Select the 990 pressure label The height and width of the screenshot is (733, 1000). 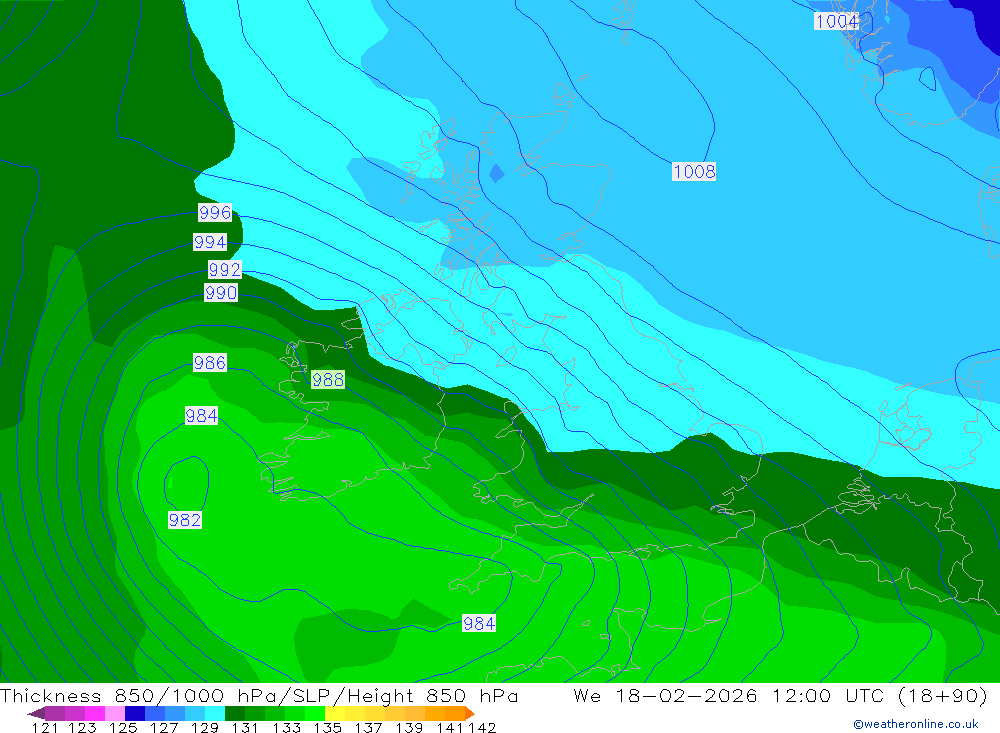point(221,293)
